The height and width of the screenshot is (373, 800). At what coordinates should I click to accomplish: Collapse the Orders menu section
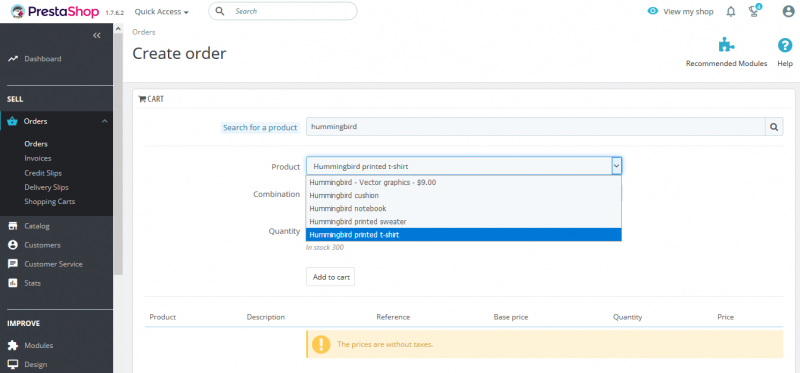(104, 121)
